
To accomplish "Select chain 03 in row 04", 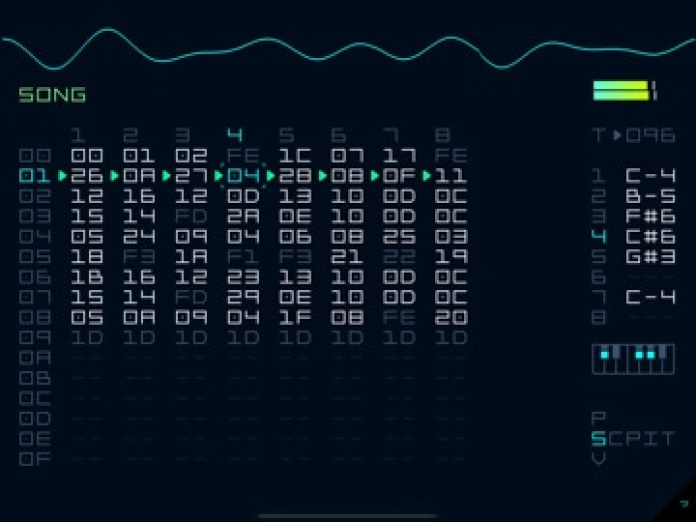I will (x=451, y=237).
